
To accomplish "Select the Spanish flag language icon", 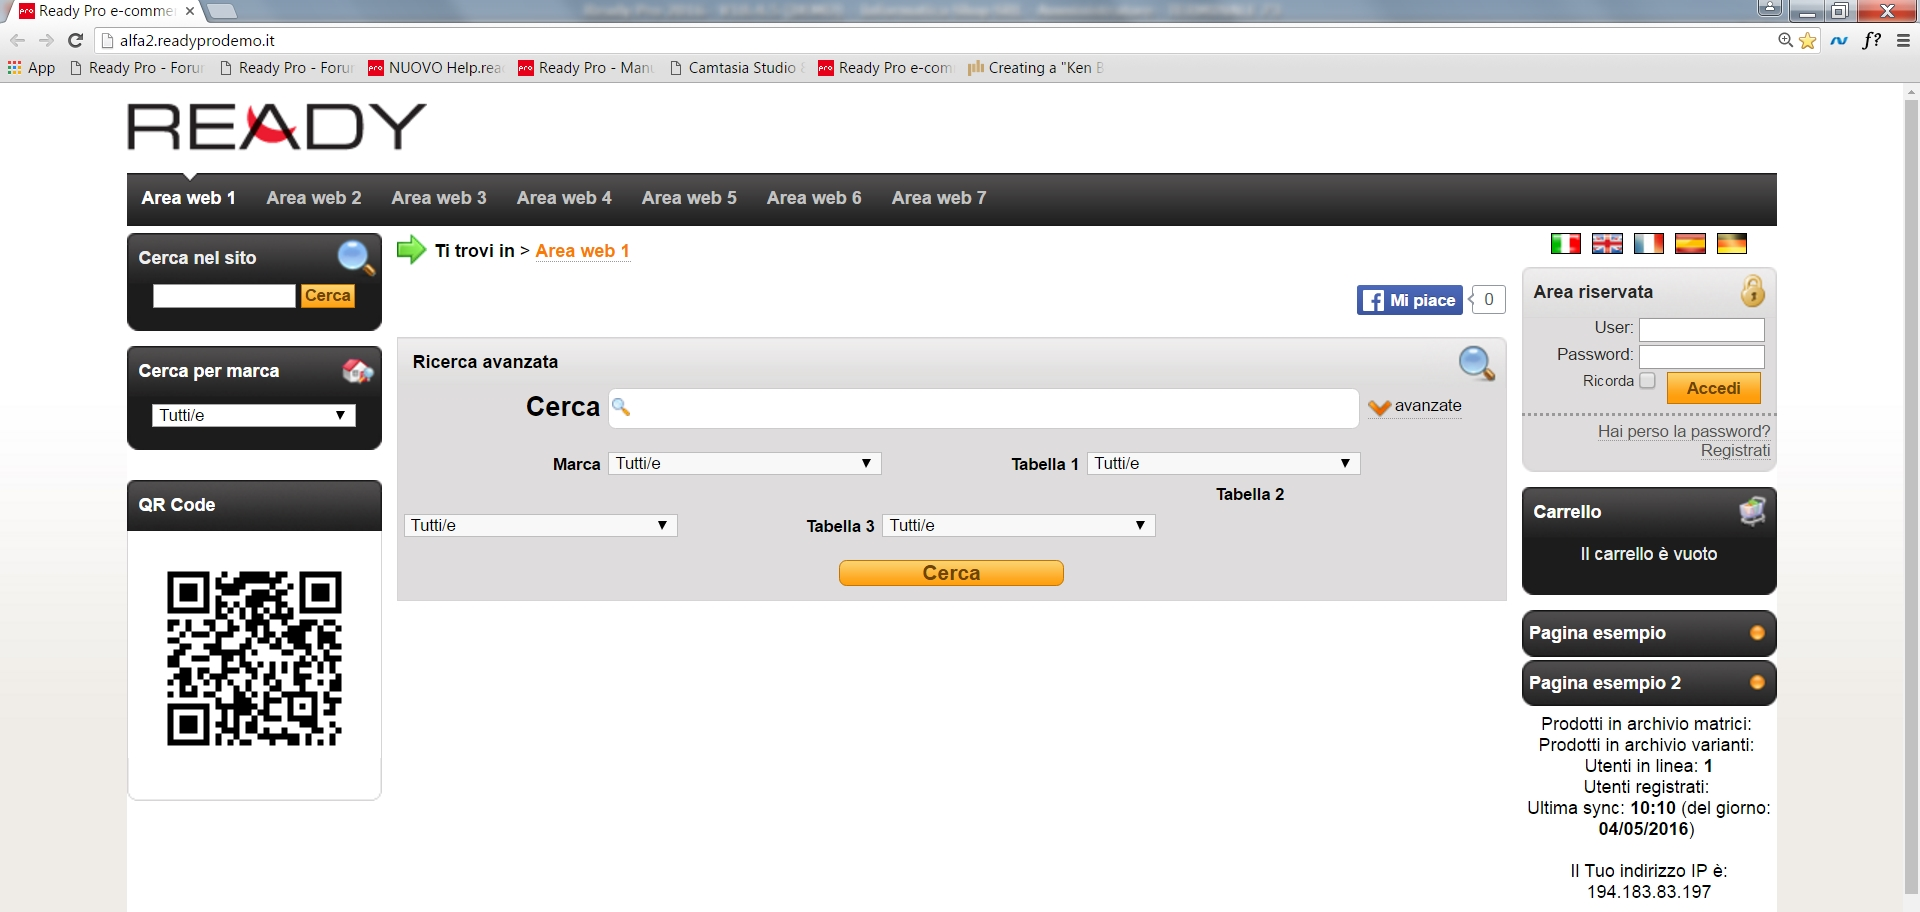I will (1690, 243).
